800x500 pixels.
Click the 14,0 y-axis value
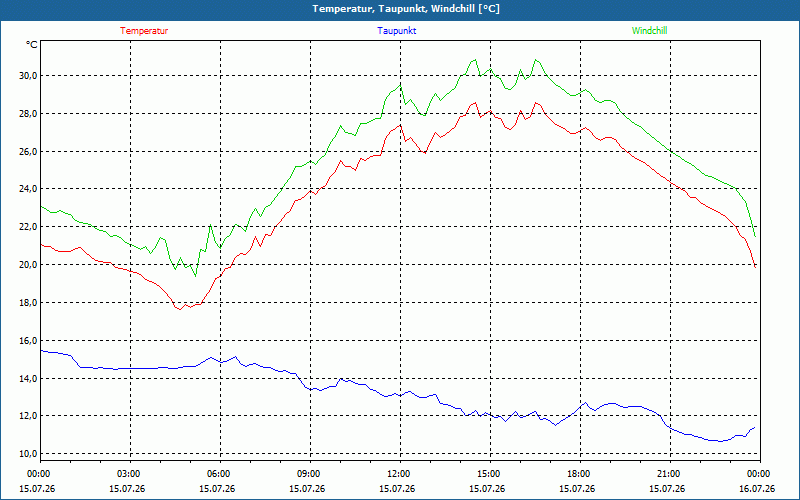click(x=29, y=378)
